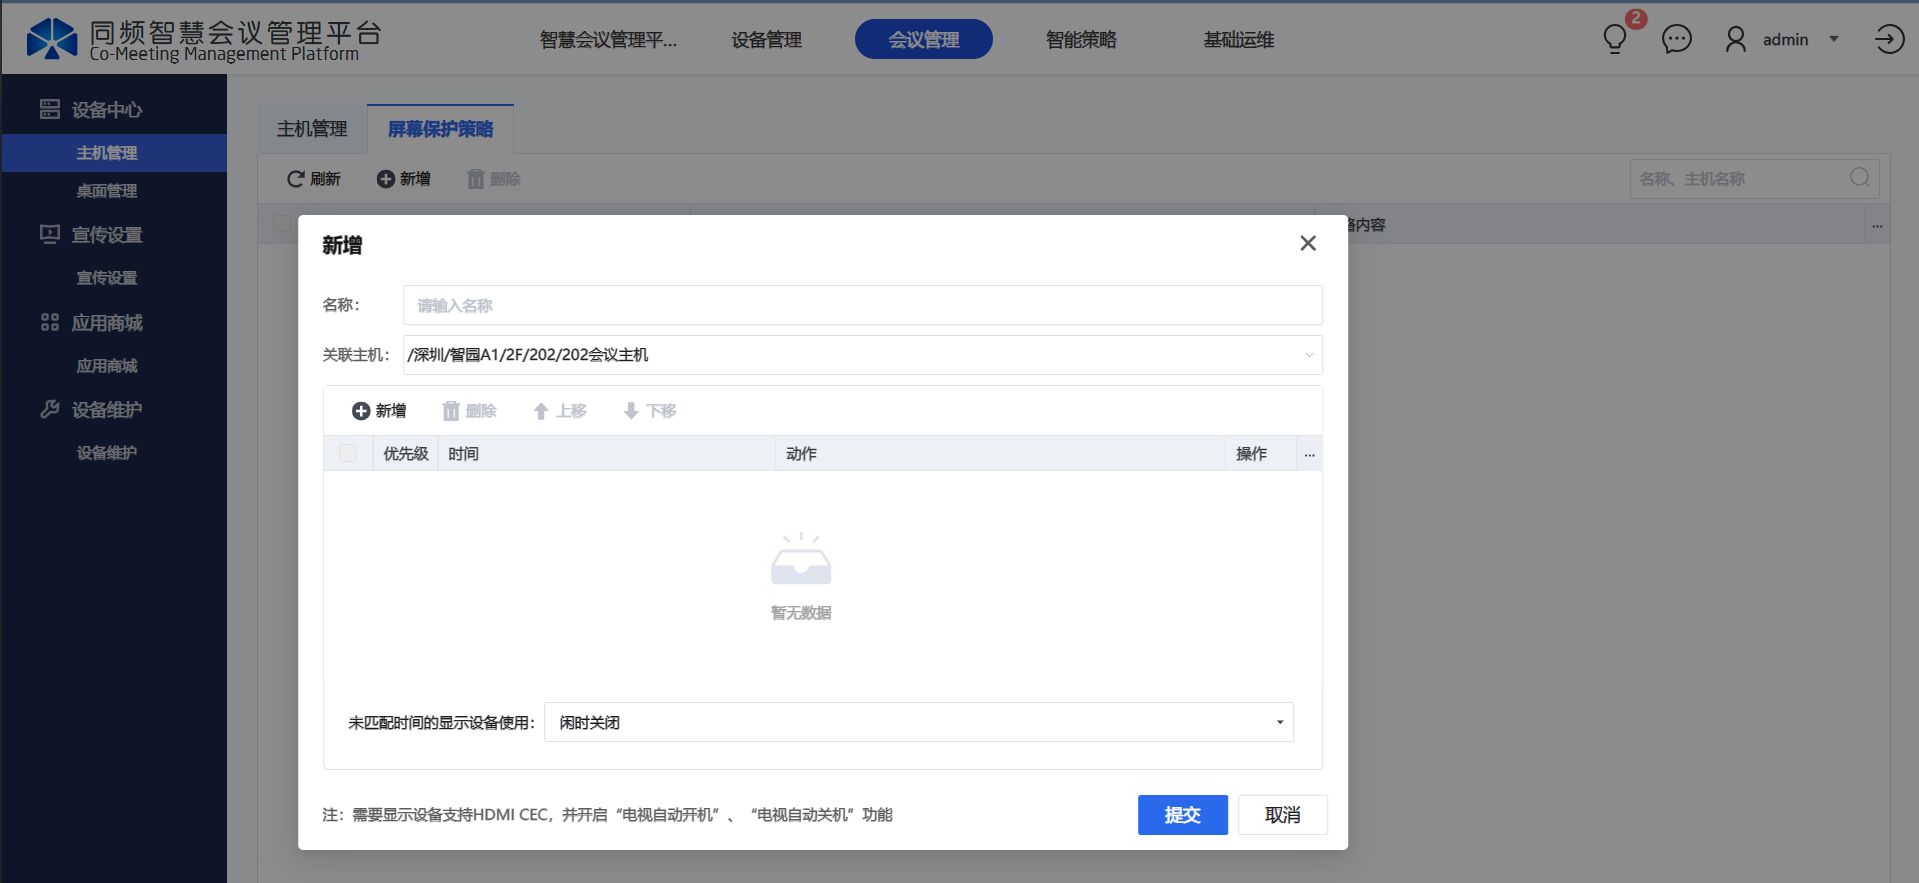1919x883 pixels.
Task: Open the chat messages icon
Action: click(x=1676, y=40)
